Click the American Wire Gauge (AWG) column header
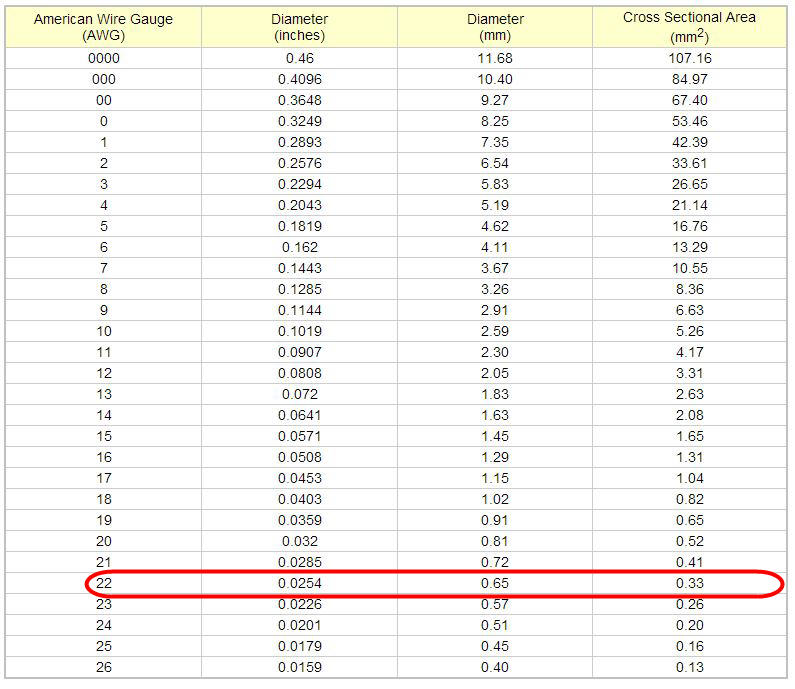 tap(103, 27)
